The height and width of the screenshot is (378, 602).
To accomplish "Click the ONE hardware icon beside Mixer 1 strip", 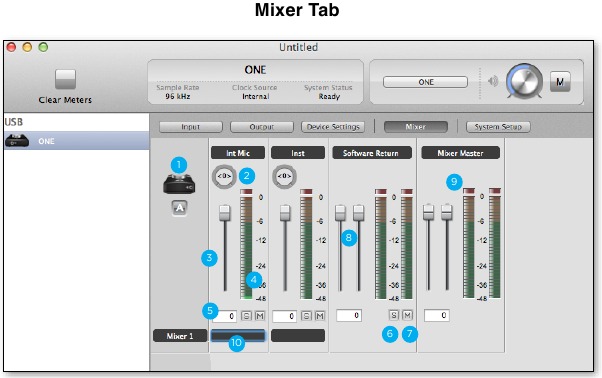I will pos(179,183).
